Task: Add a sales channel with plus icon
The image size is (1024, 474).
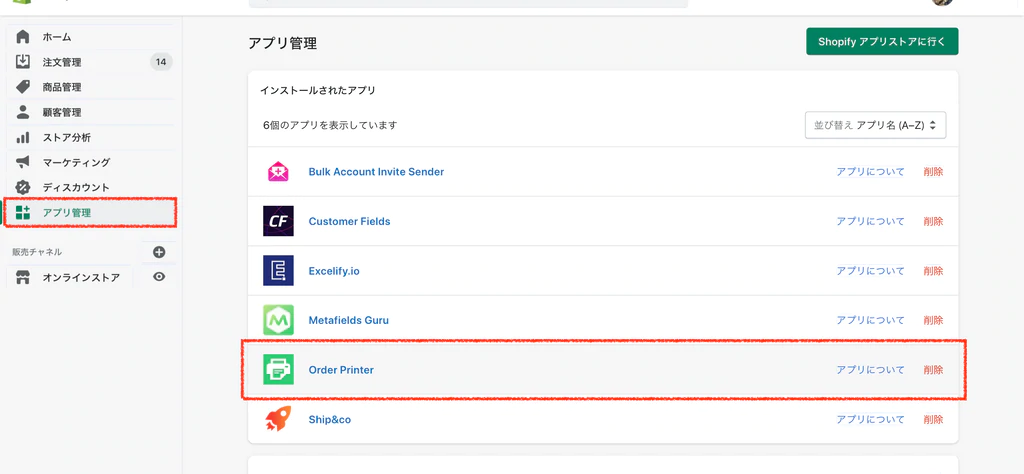Action: tap(159, 252)
